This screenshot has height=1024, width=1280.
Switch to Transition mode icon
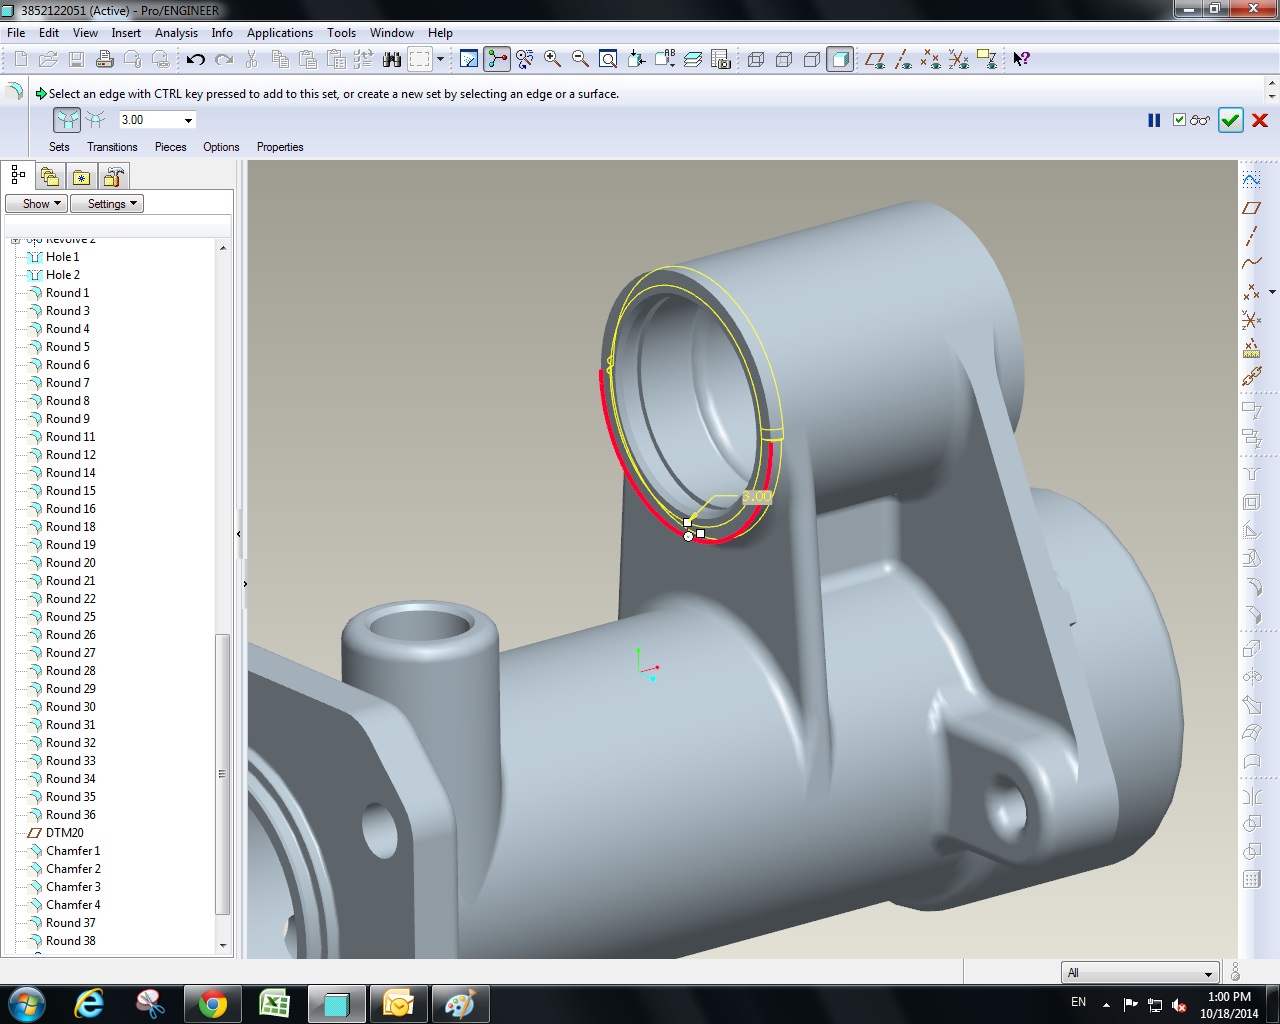[96, 120]
